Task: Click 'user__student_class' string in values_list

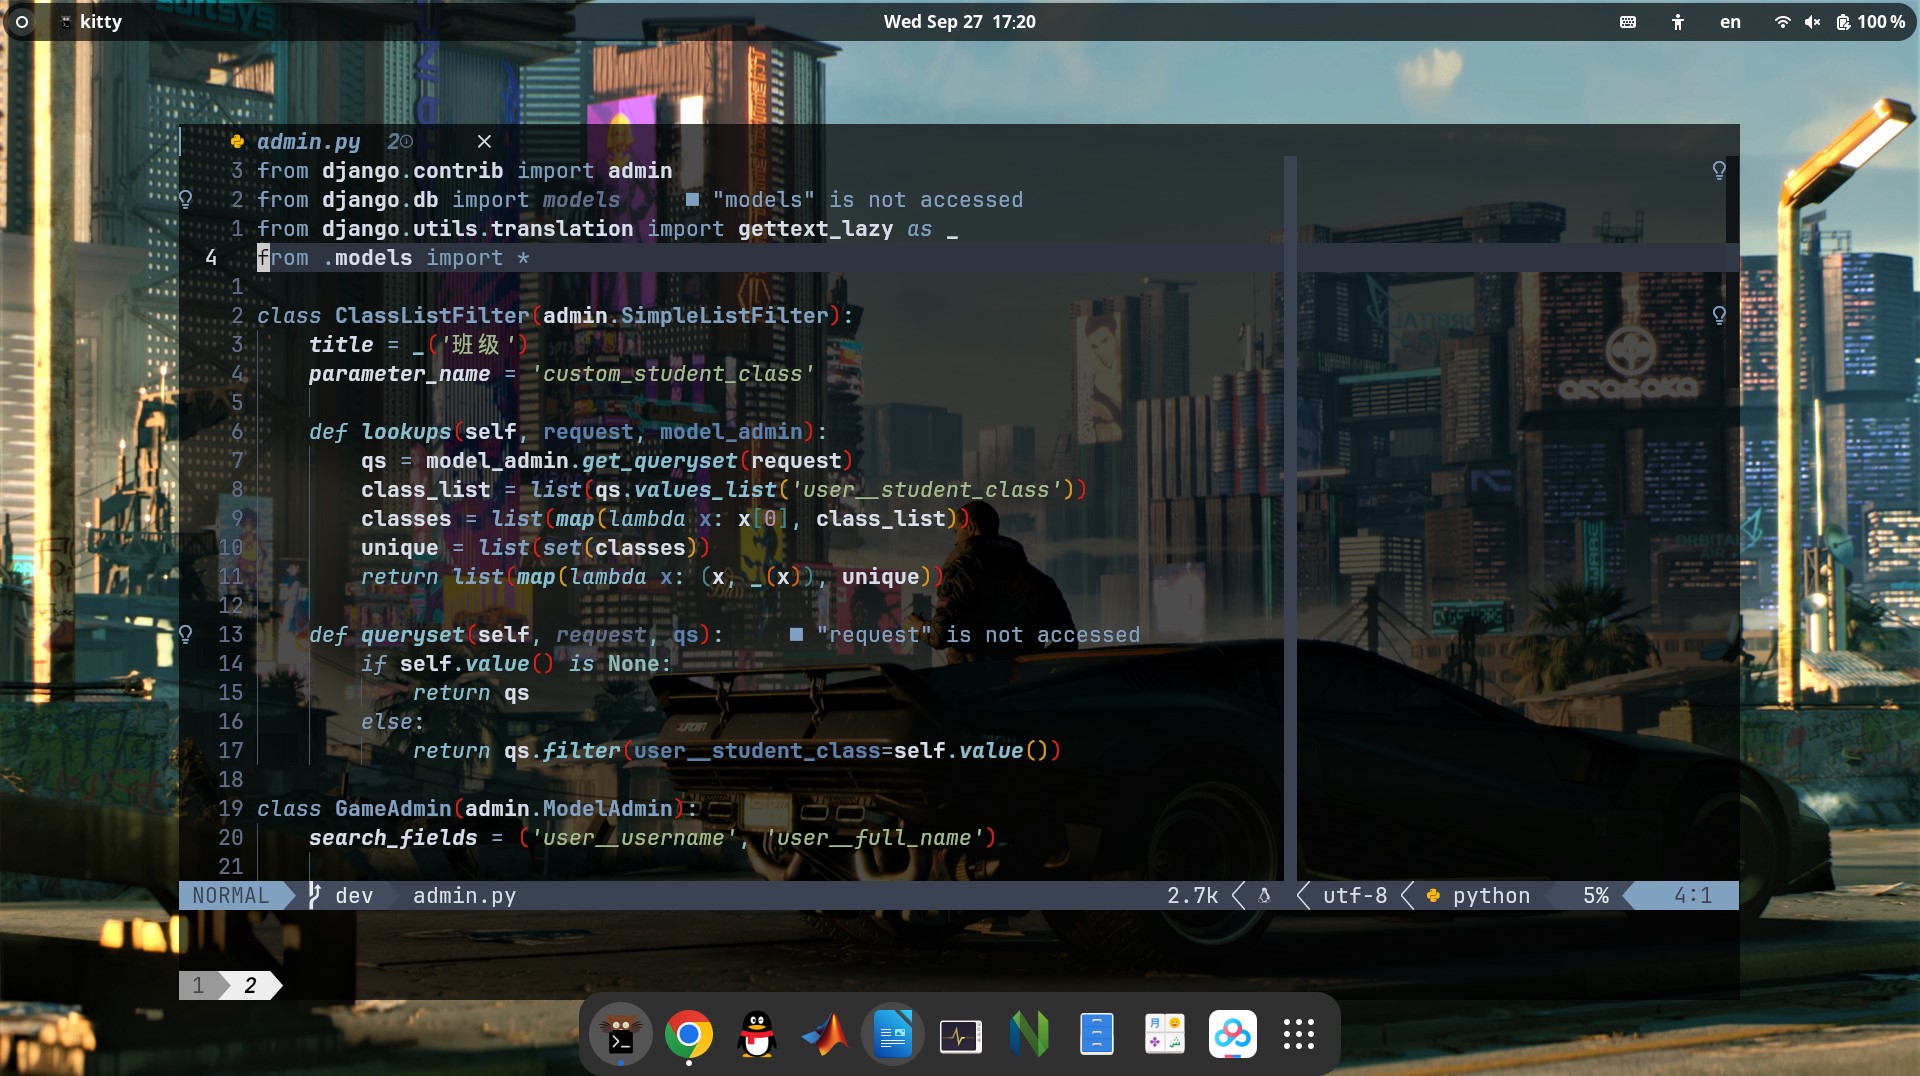Action: (926, 489)
